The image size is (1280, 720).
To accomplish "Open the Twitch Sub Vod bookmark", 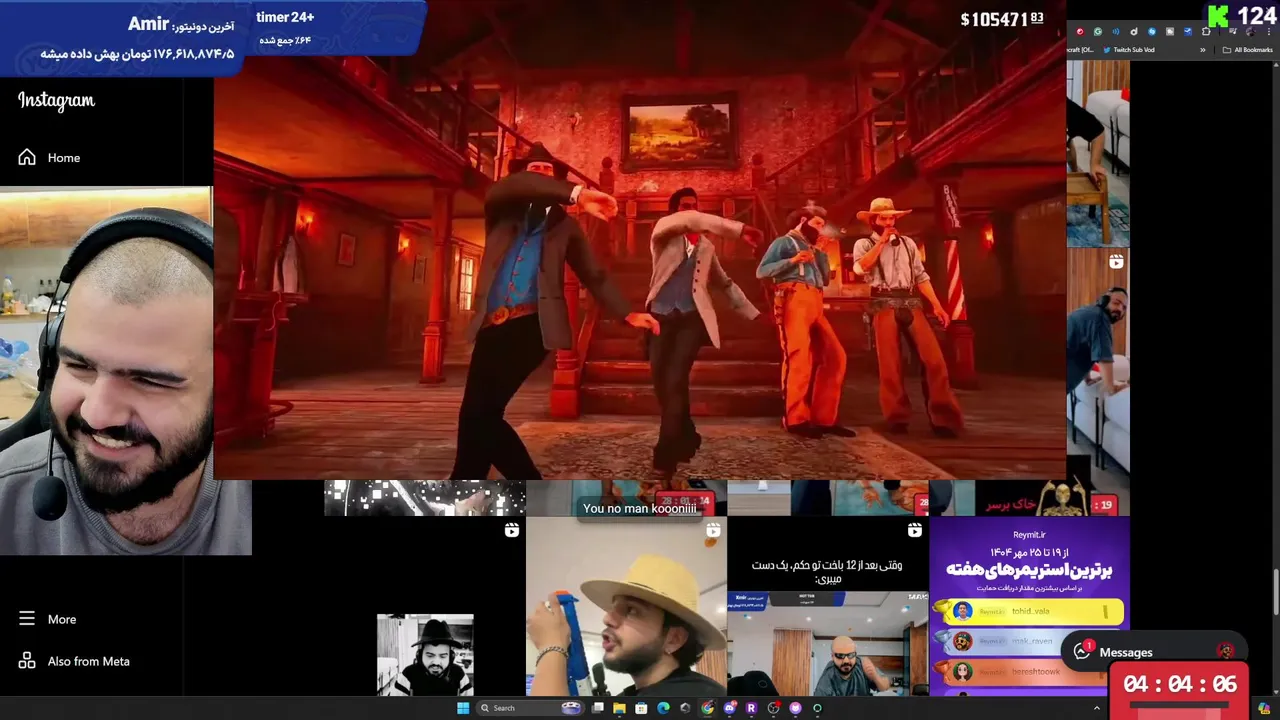I will (x=1129, y=50).
